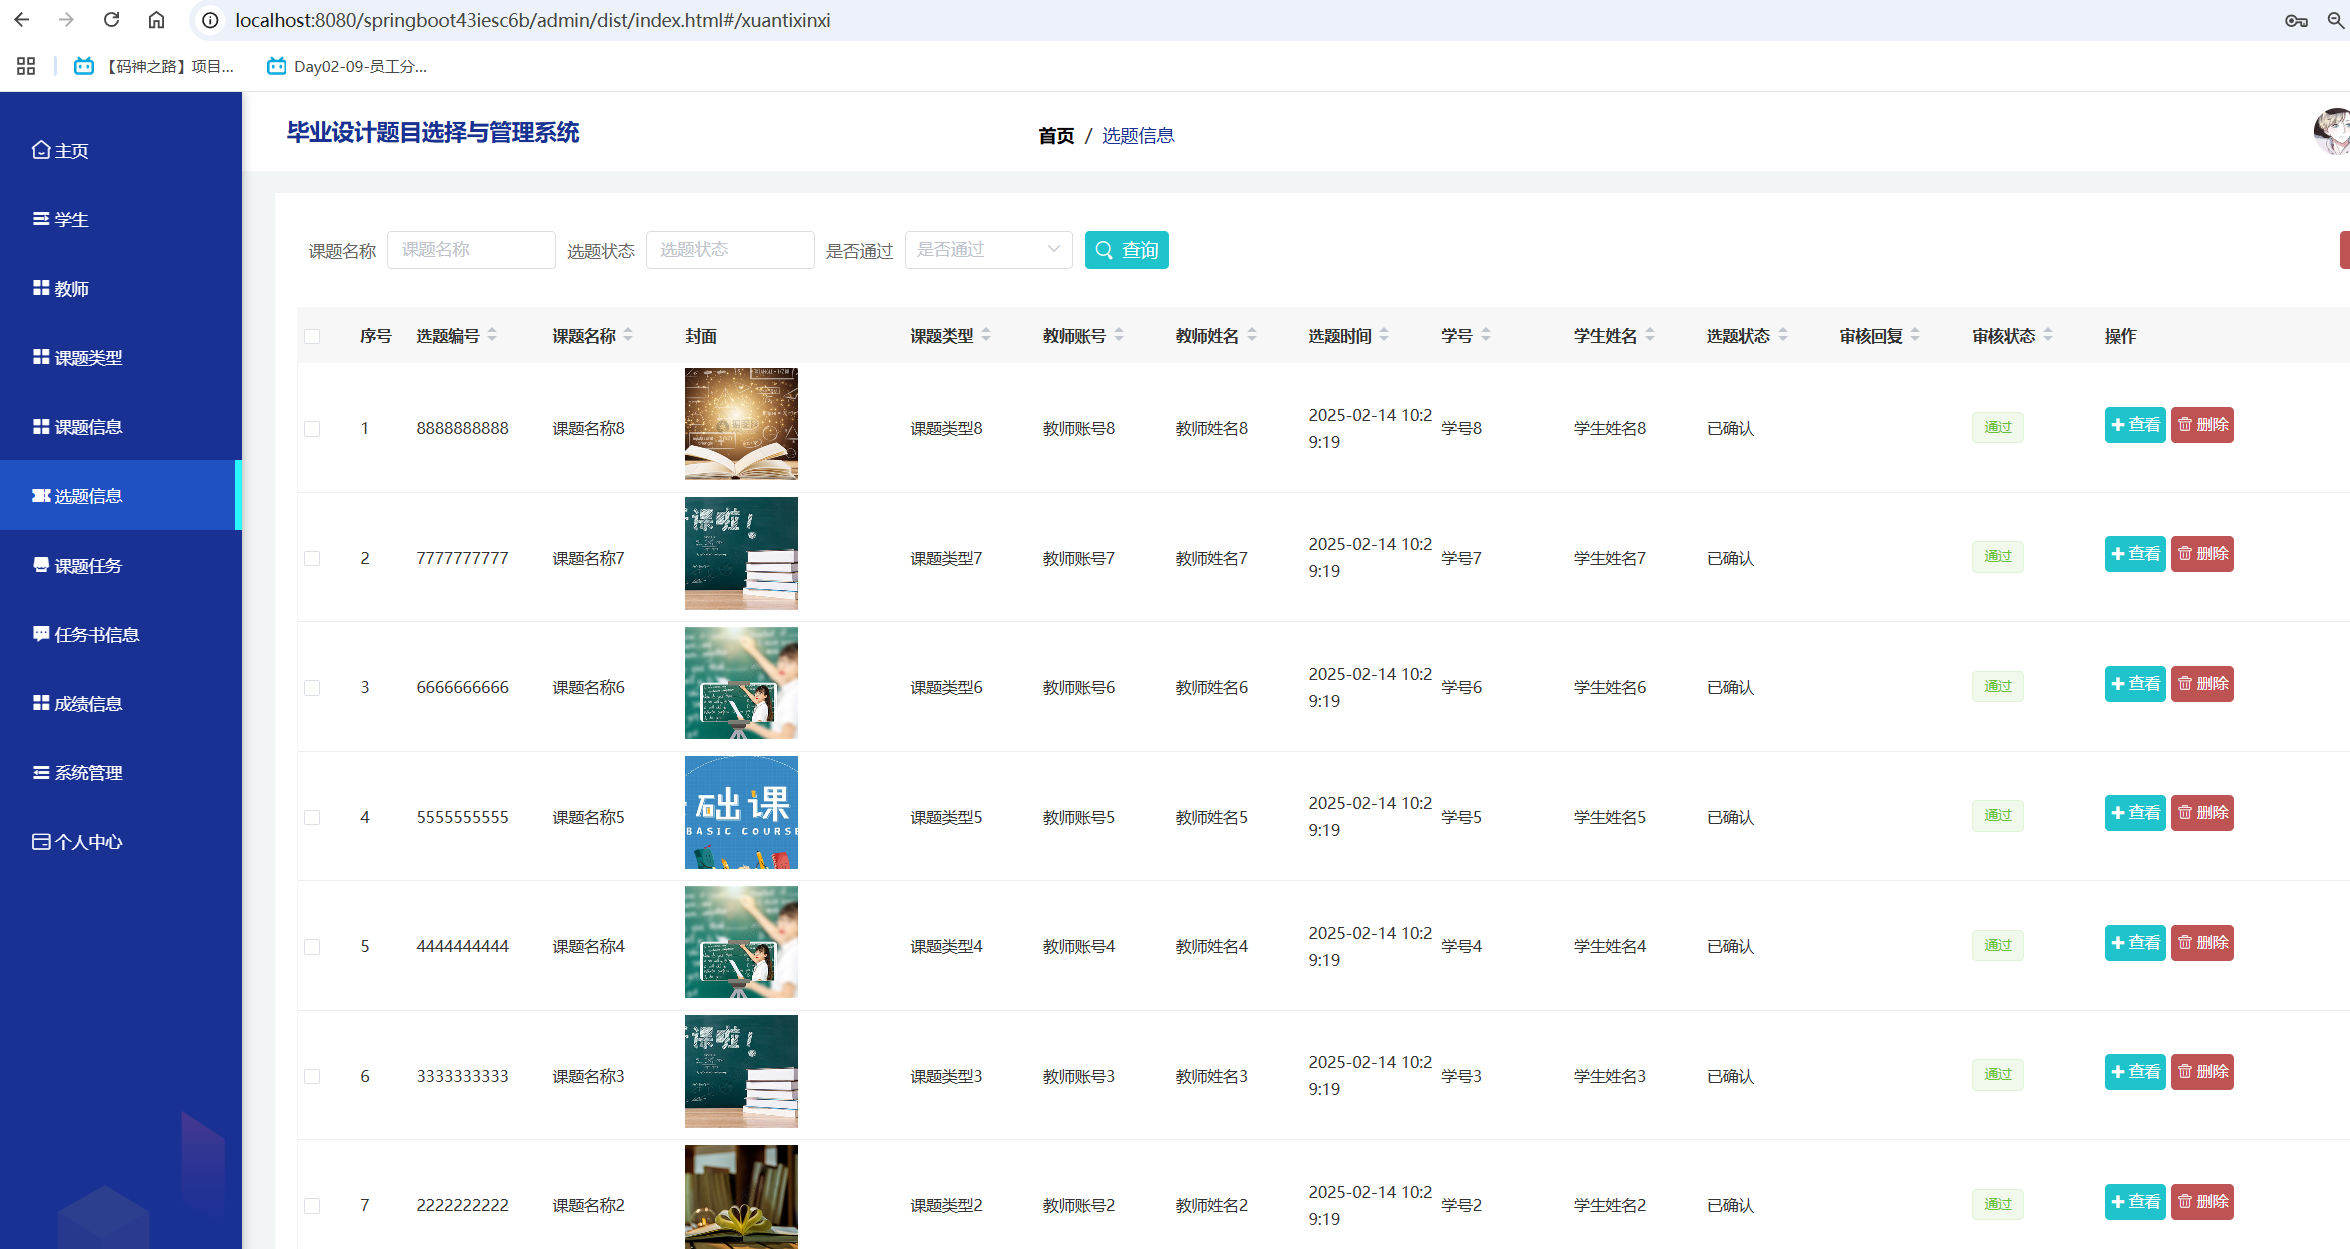The image size is (2350, 1249).
Task: Click the 查询 search button
Action: 1126,250
